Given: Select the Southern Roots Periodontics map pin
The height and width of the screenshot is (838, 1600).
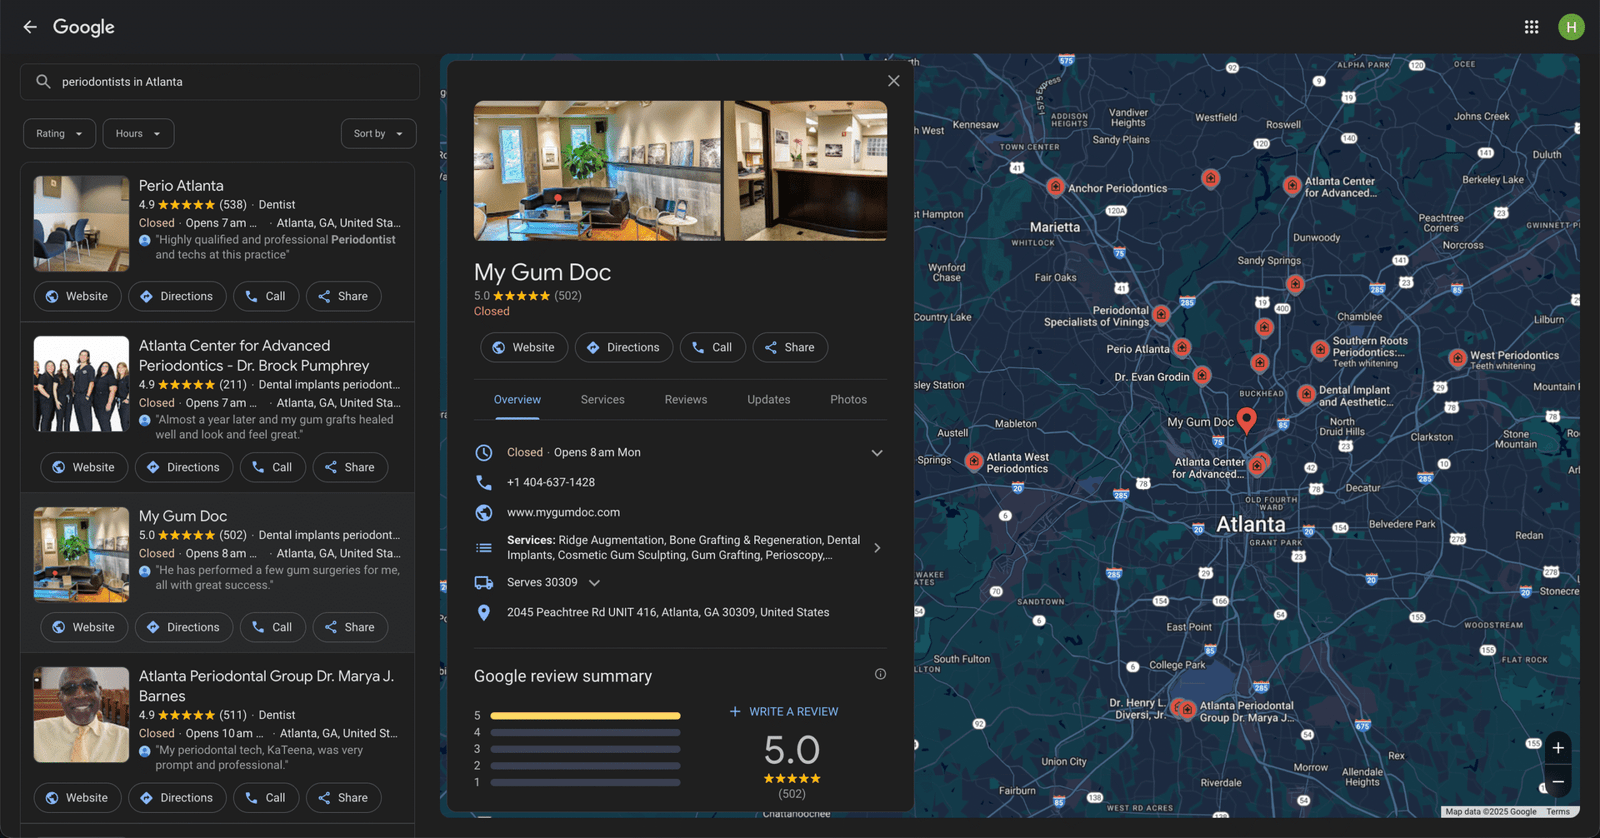Looking at the screenshot, I should 1320,350.
